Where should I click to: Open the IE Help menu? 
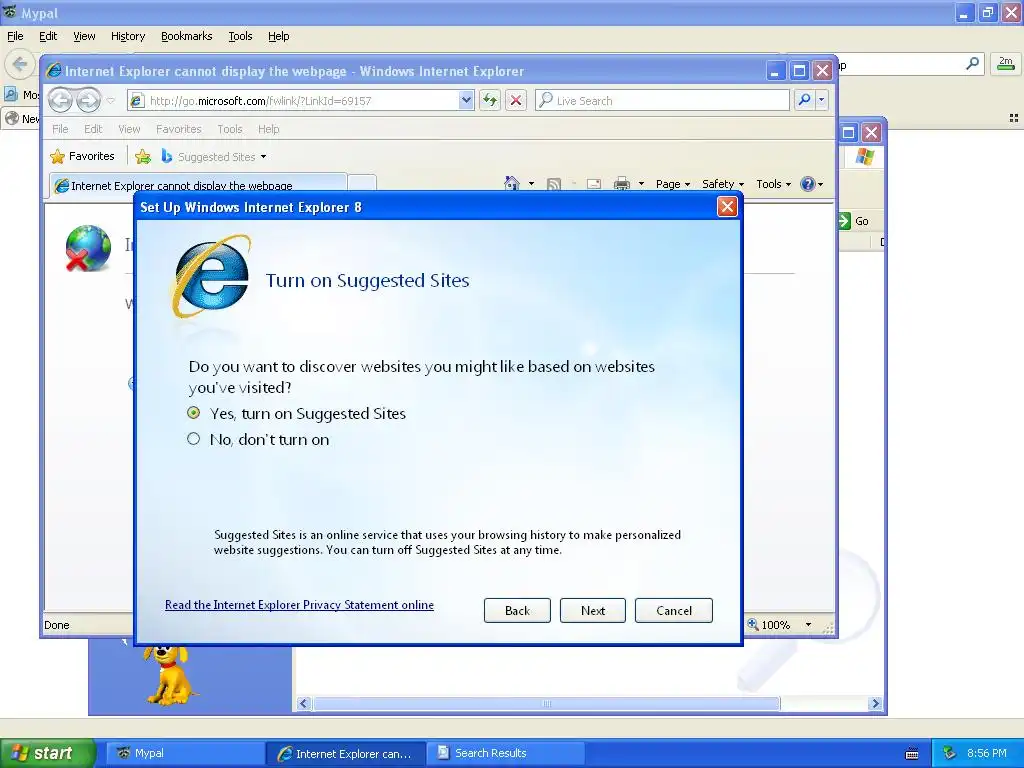268,129
